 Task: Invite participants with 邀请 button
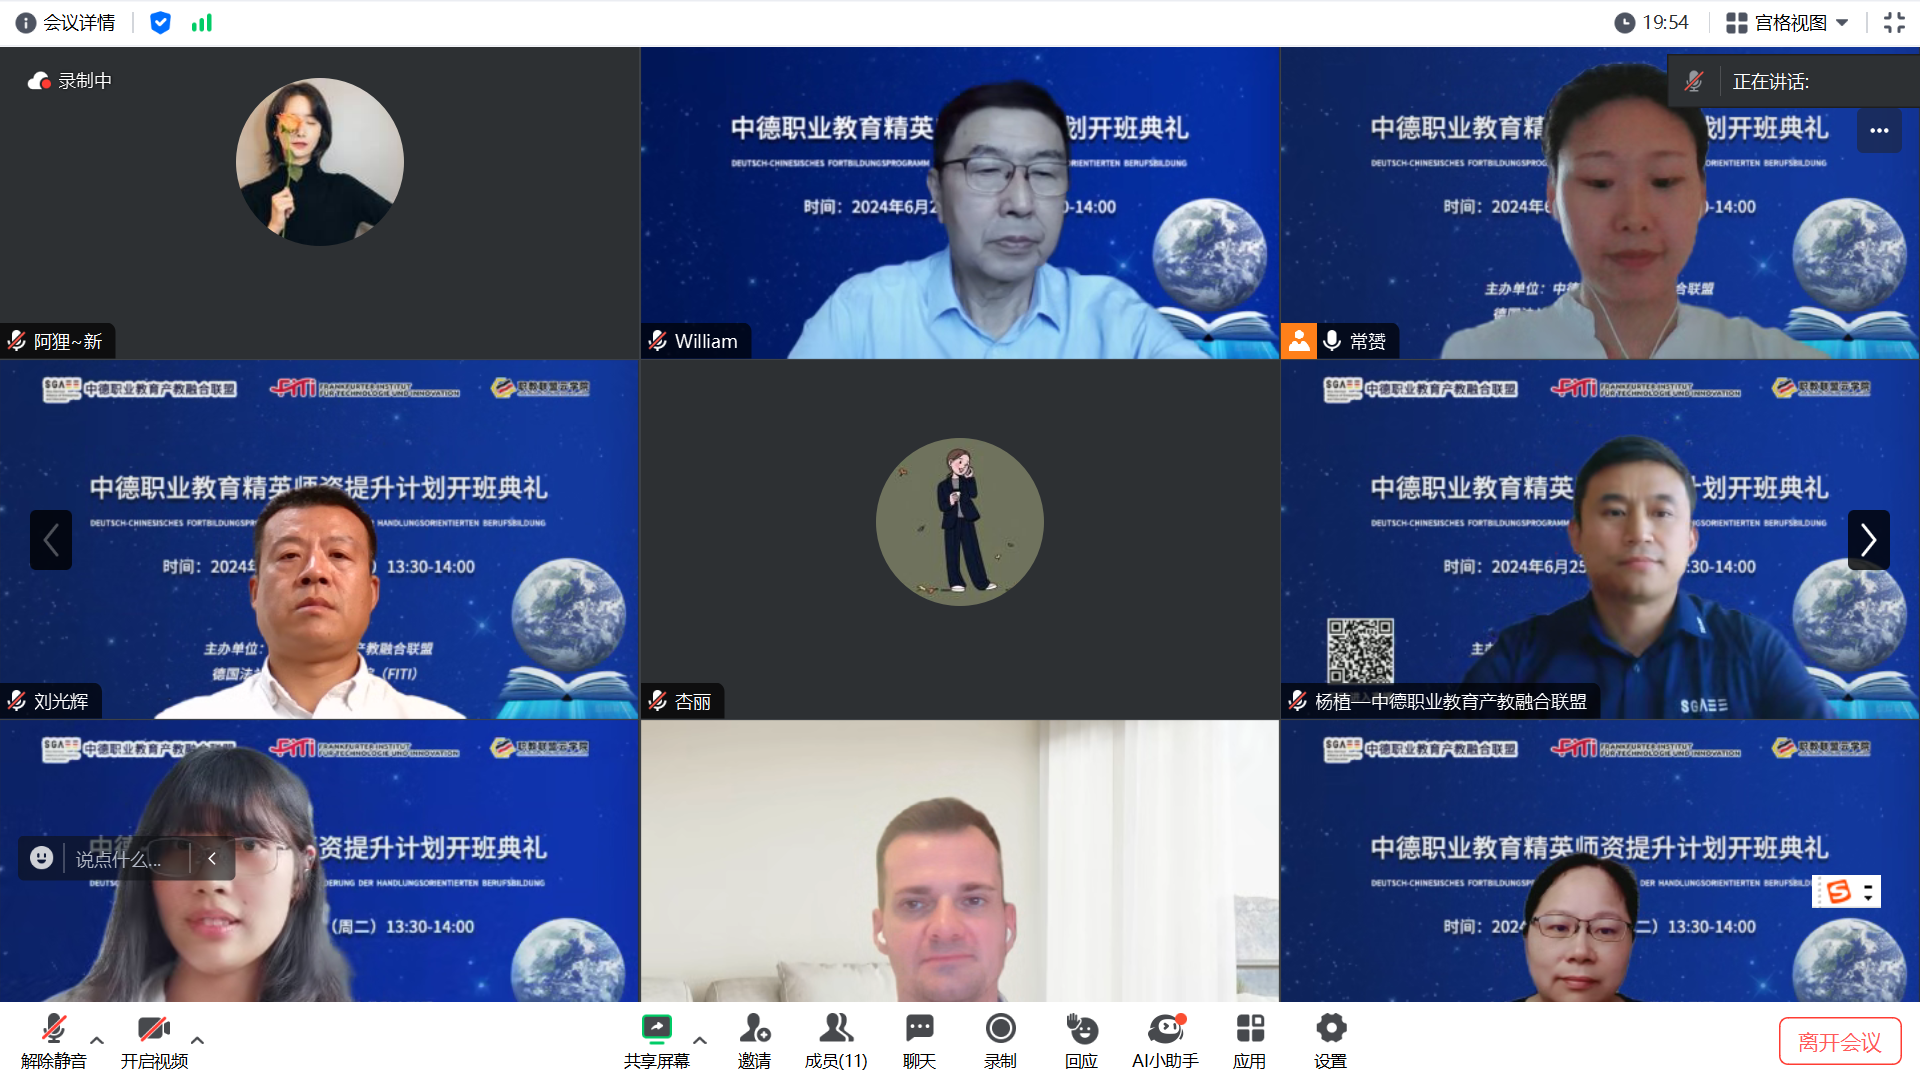click(x=755, y=1041)
